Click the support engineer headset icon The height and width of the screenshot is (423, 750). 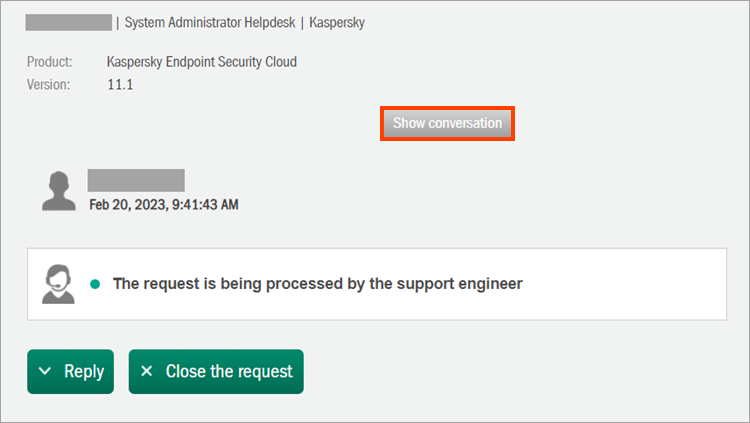[x=58, y=284]
